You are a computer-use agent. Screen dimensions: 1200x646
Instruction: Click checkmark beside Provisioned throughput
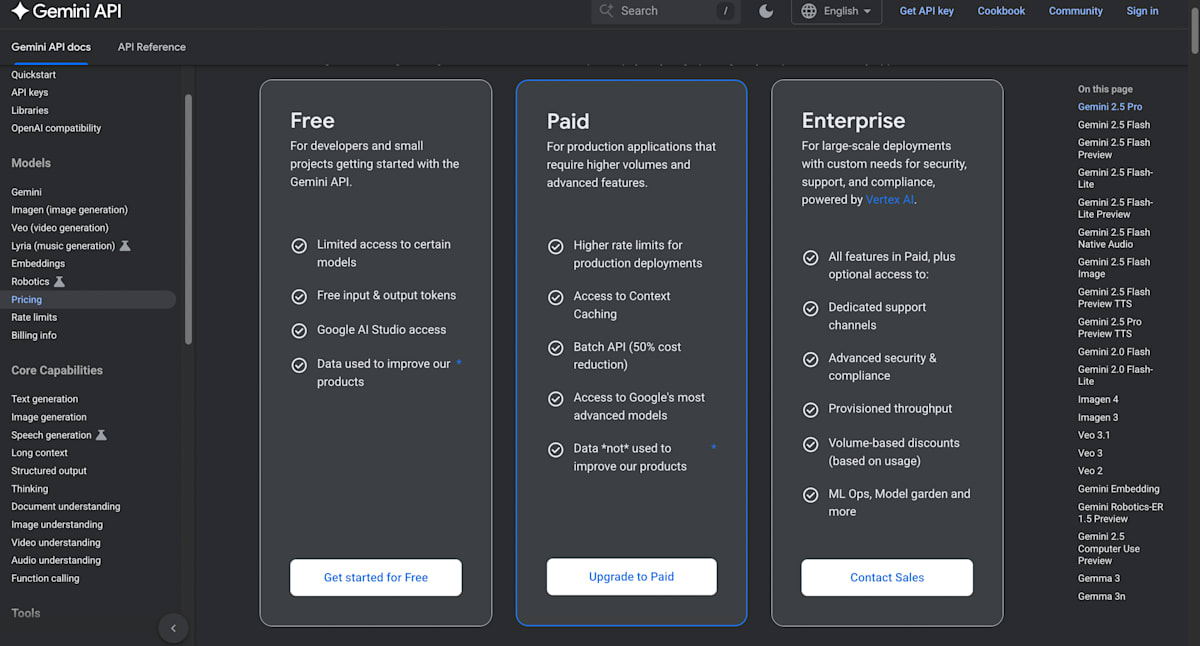point(811,409)
